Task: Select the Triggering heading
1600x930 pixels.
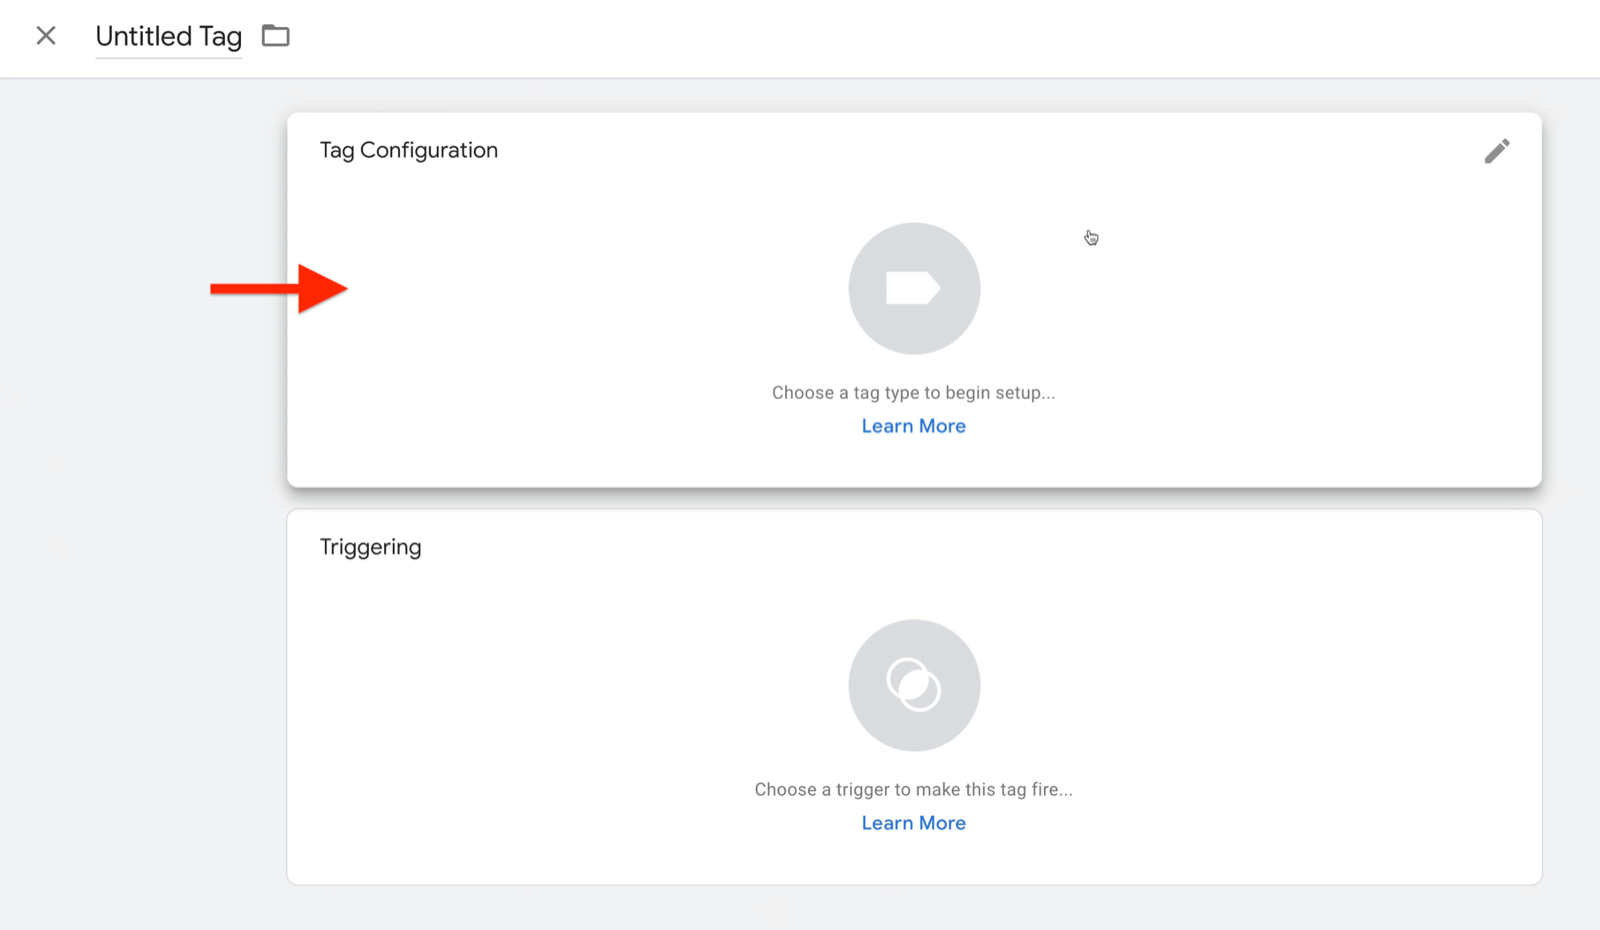Action: (371, 547)
